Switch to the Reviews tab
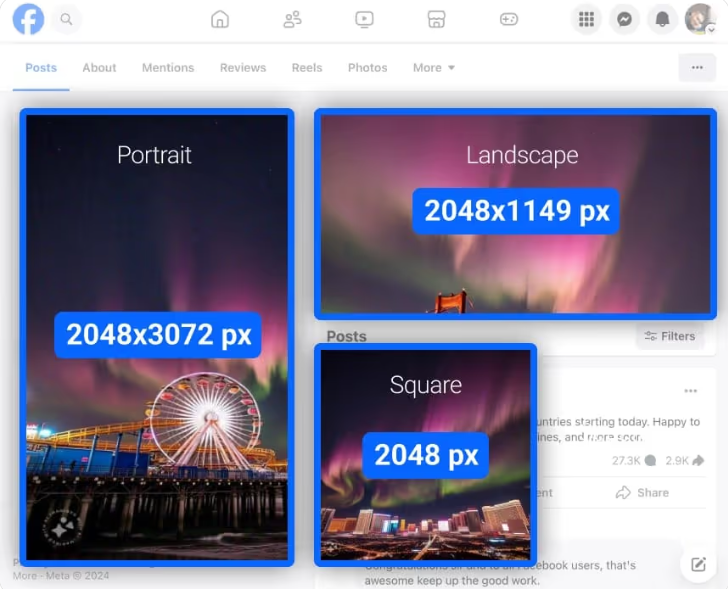The height and width of the screenshot is (589, 728). click(x=243, y=68)
